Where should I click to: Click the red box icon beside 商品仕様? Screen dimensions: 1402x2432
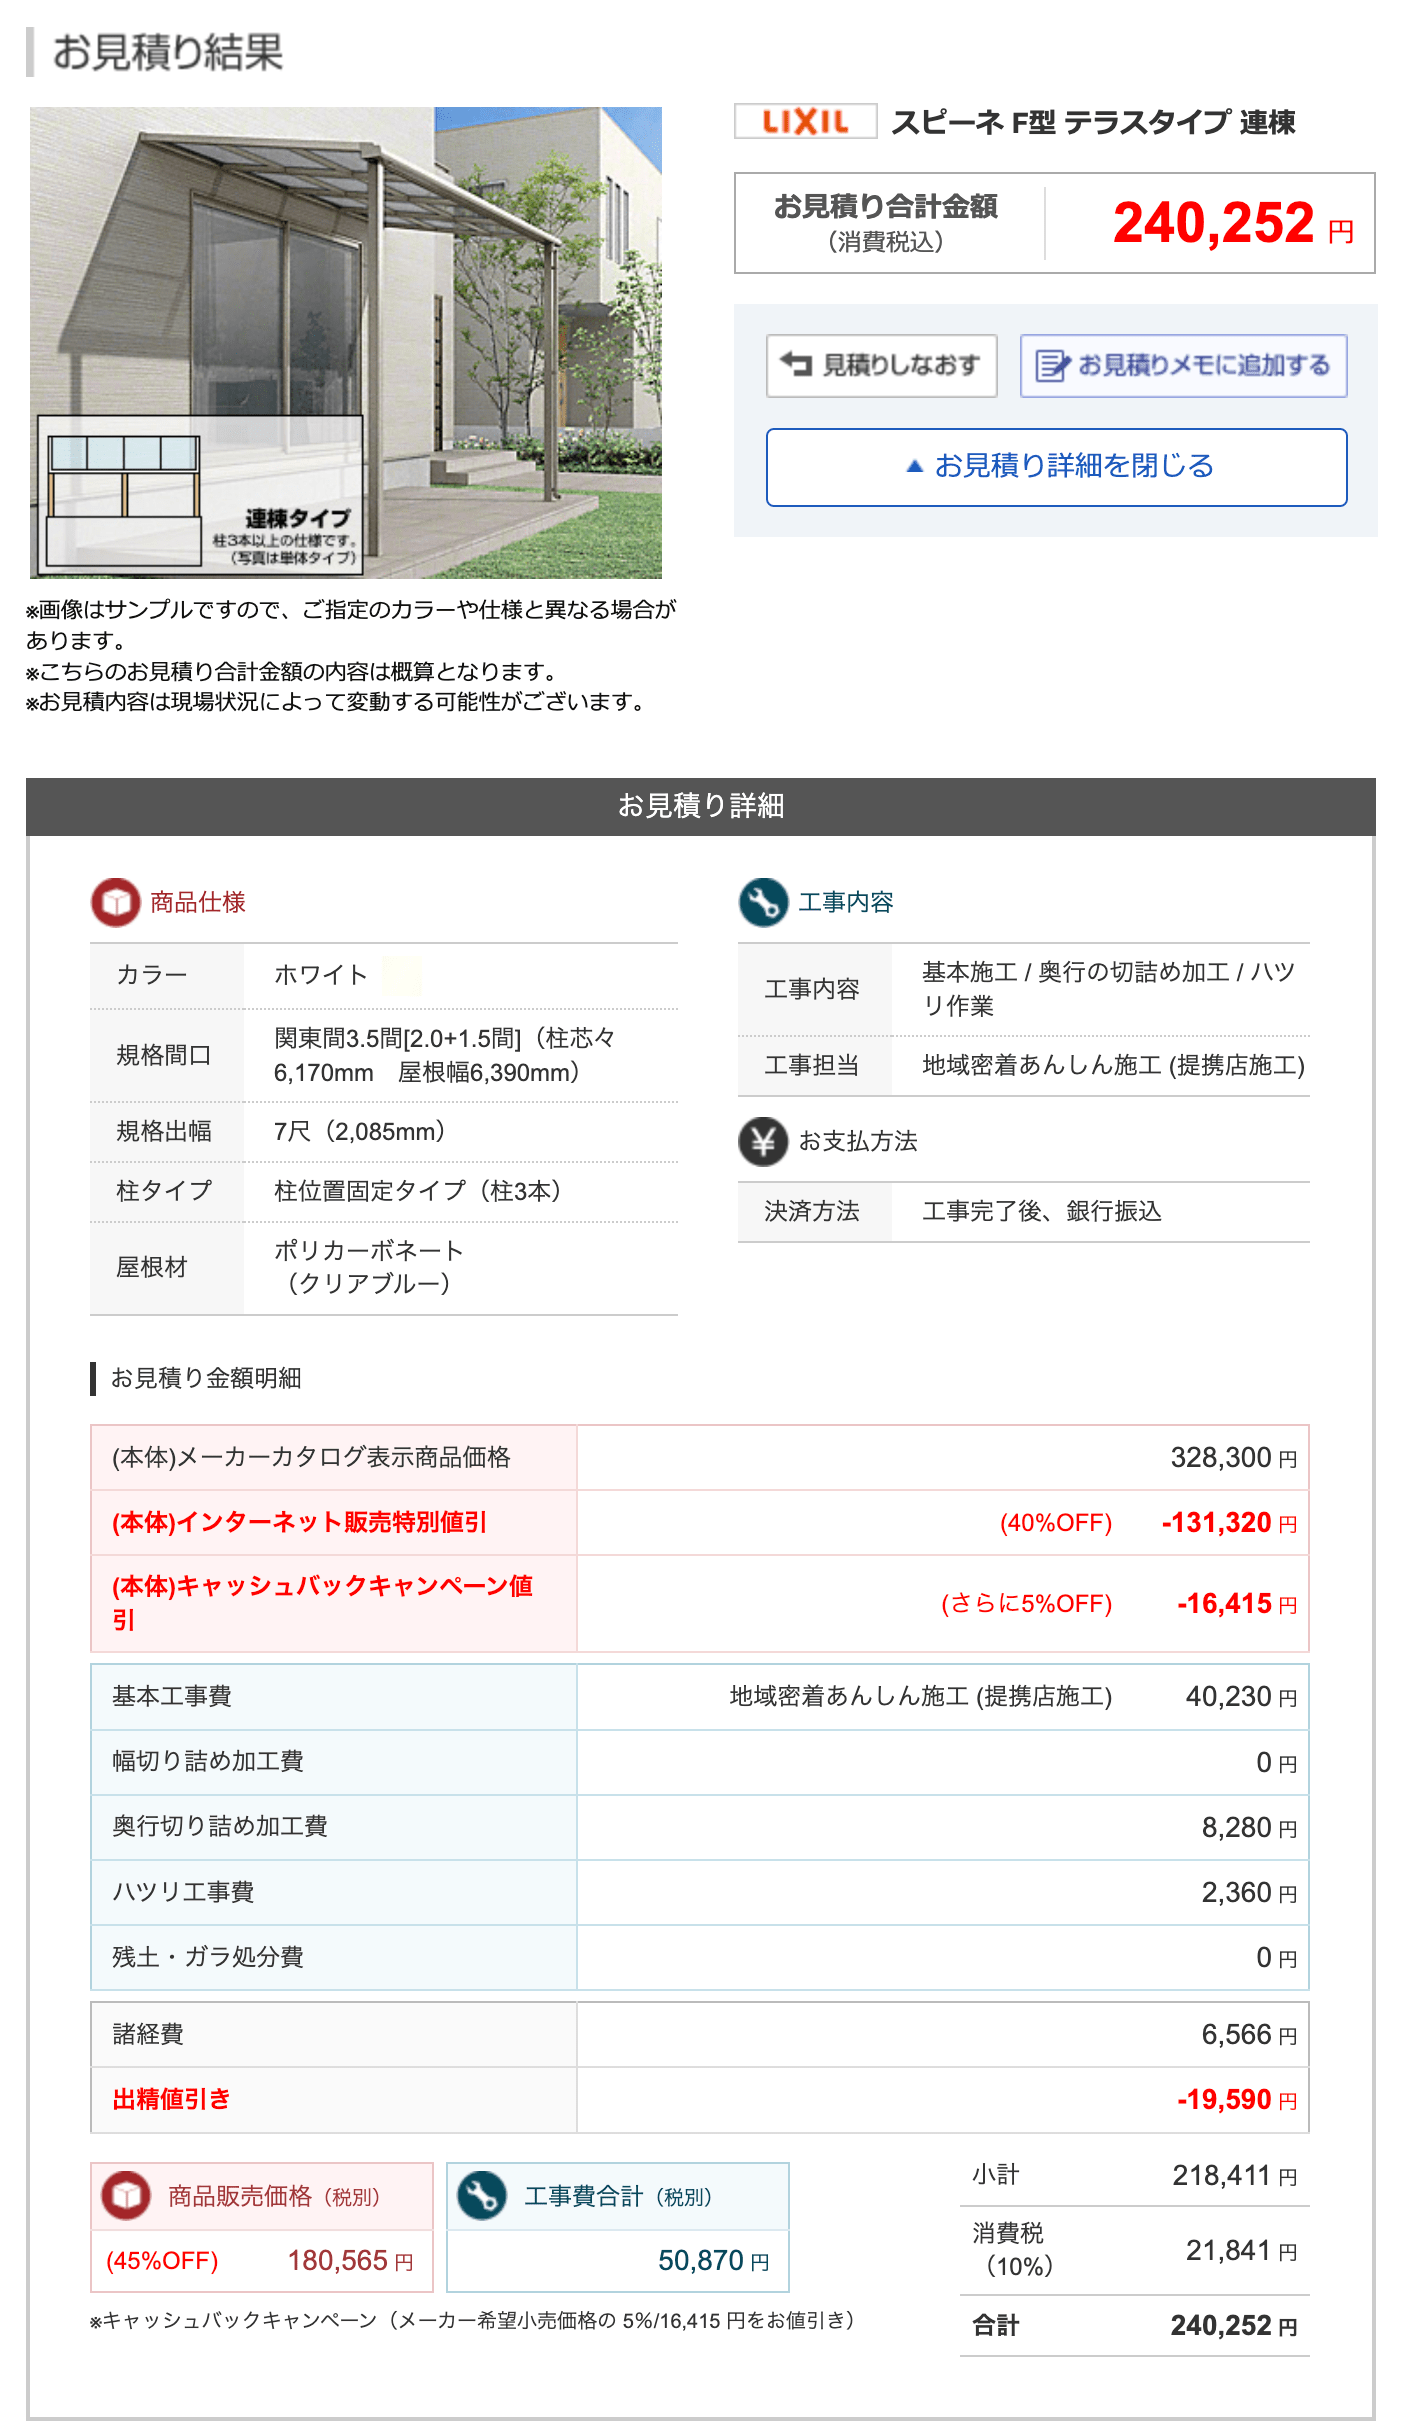point(115,902)
